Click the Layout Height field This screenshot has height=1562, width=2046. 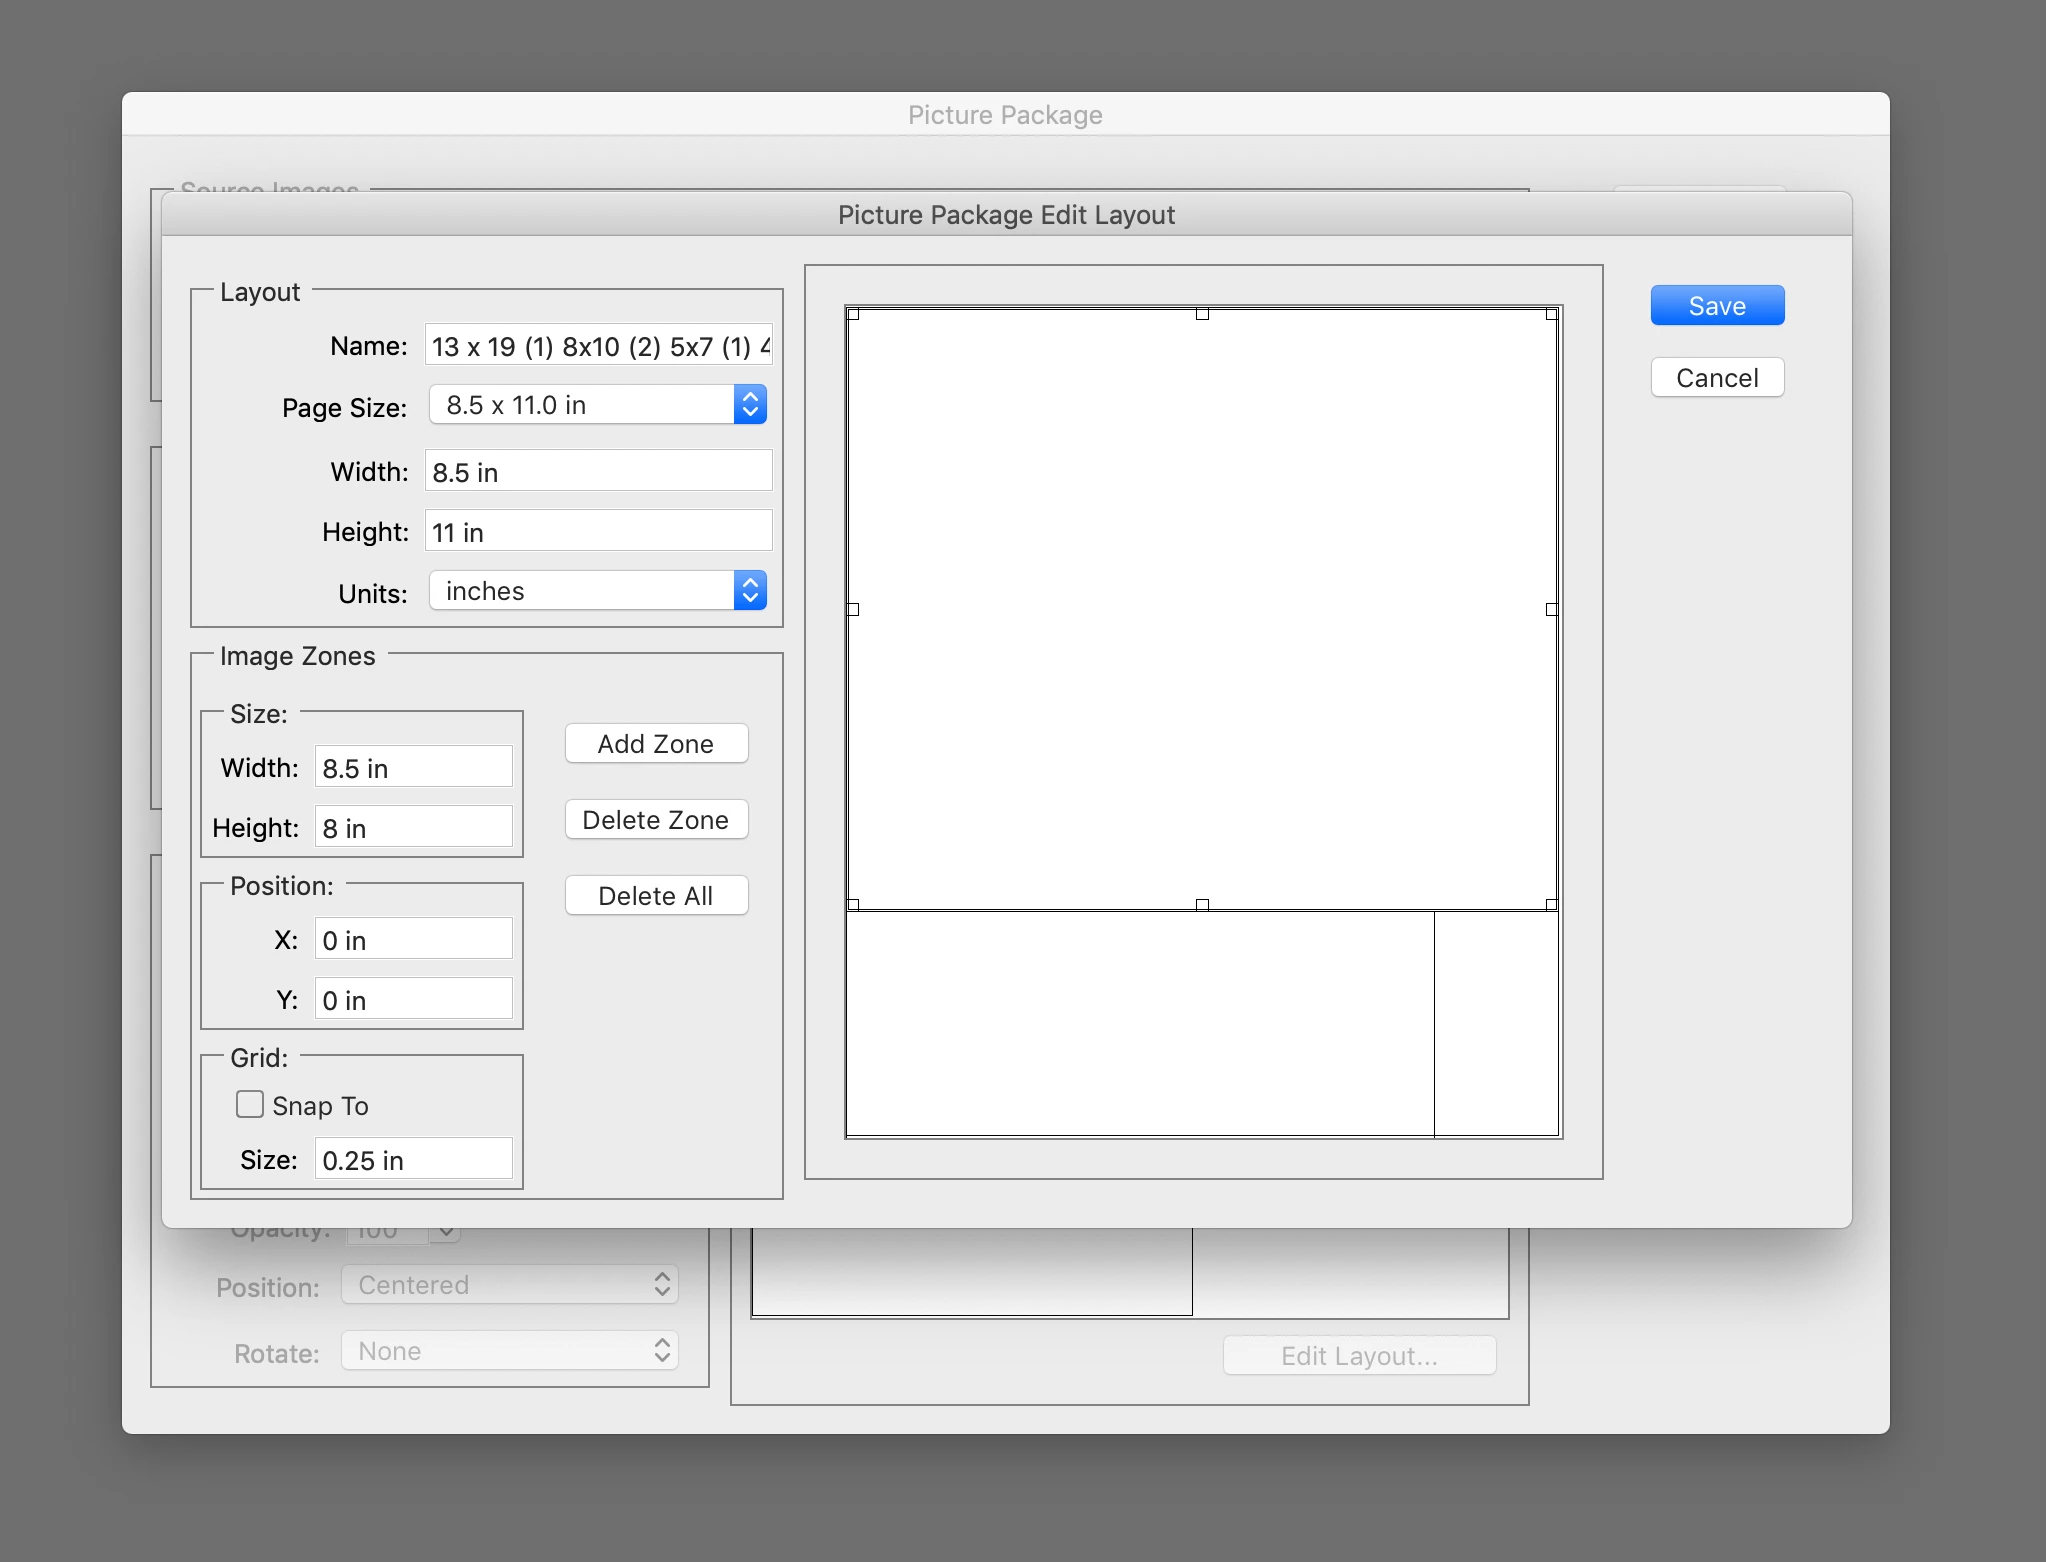[597, 532]
